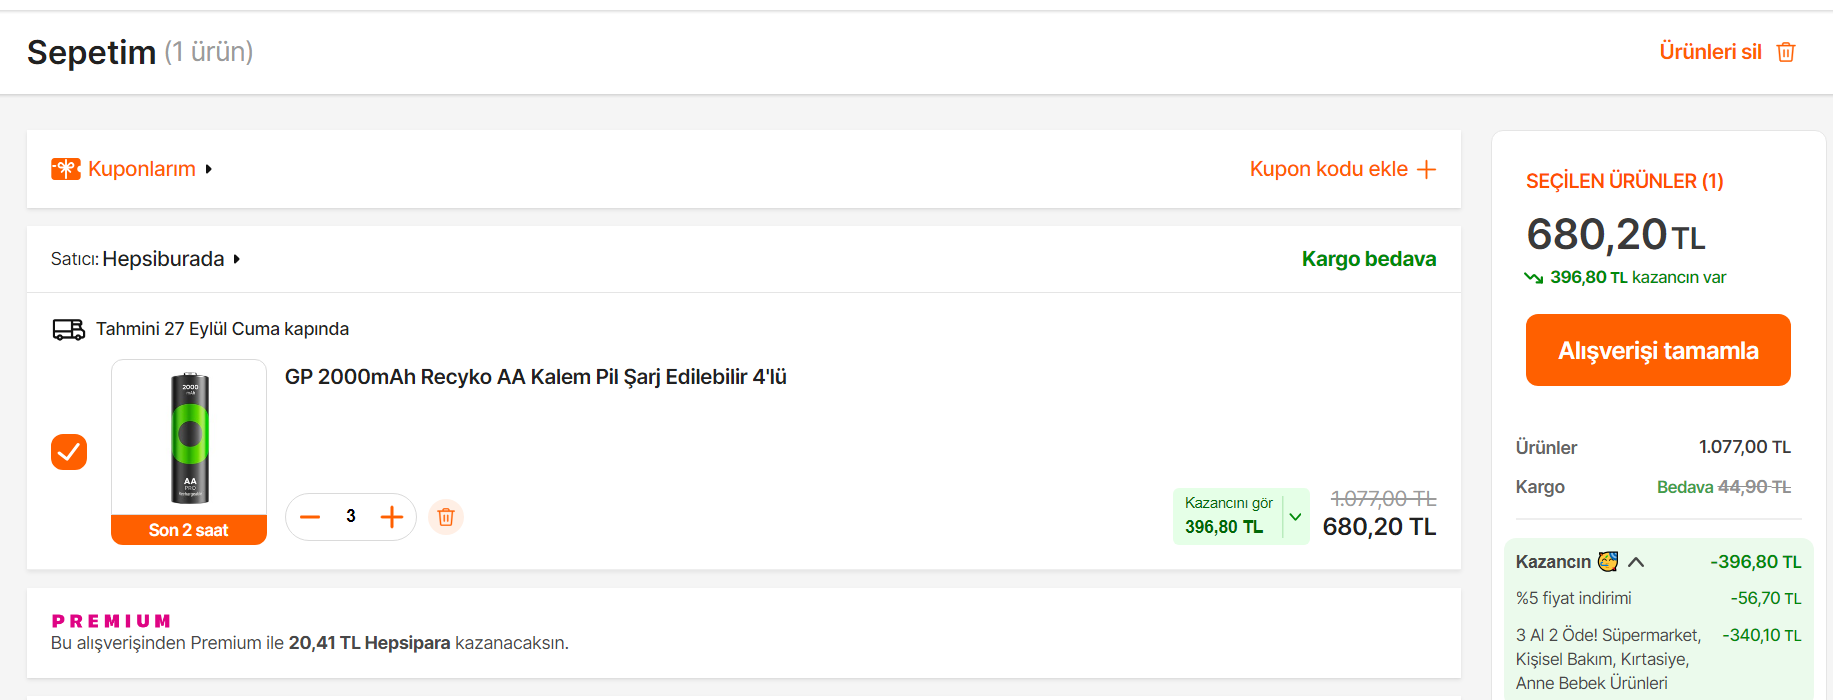Open the GP 2000mAh Recyko product title

(x=536, y=377)
